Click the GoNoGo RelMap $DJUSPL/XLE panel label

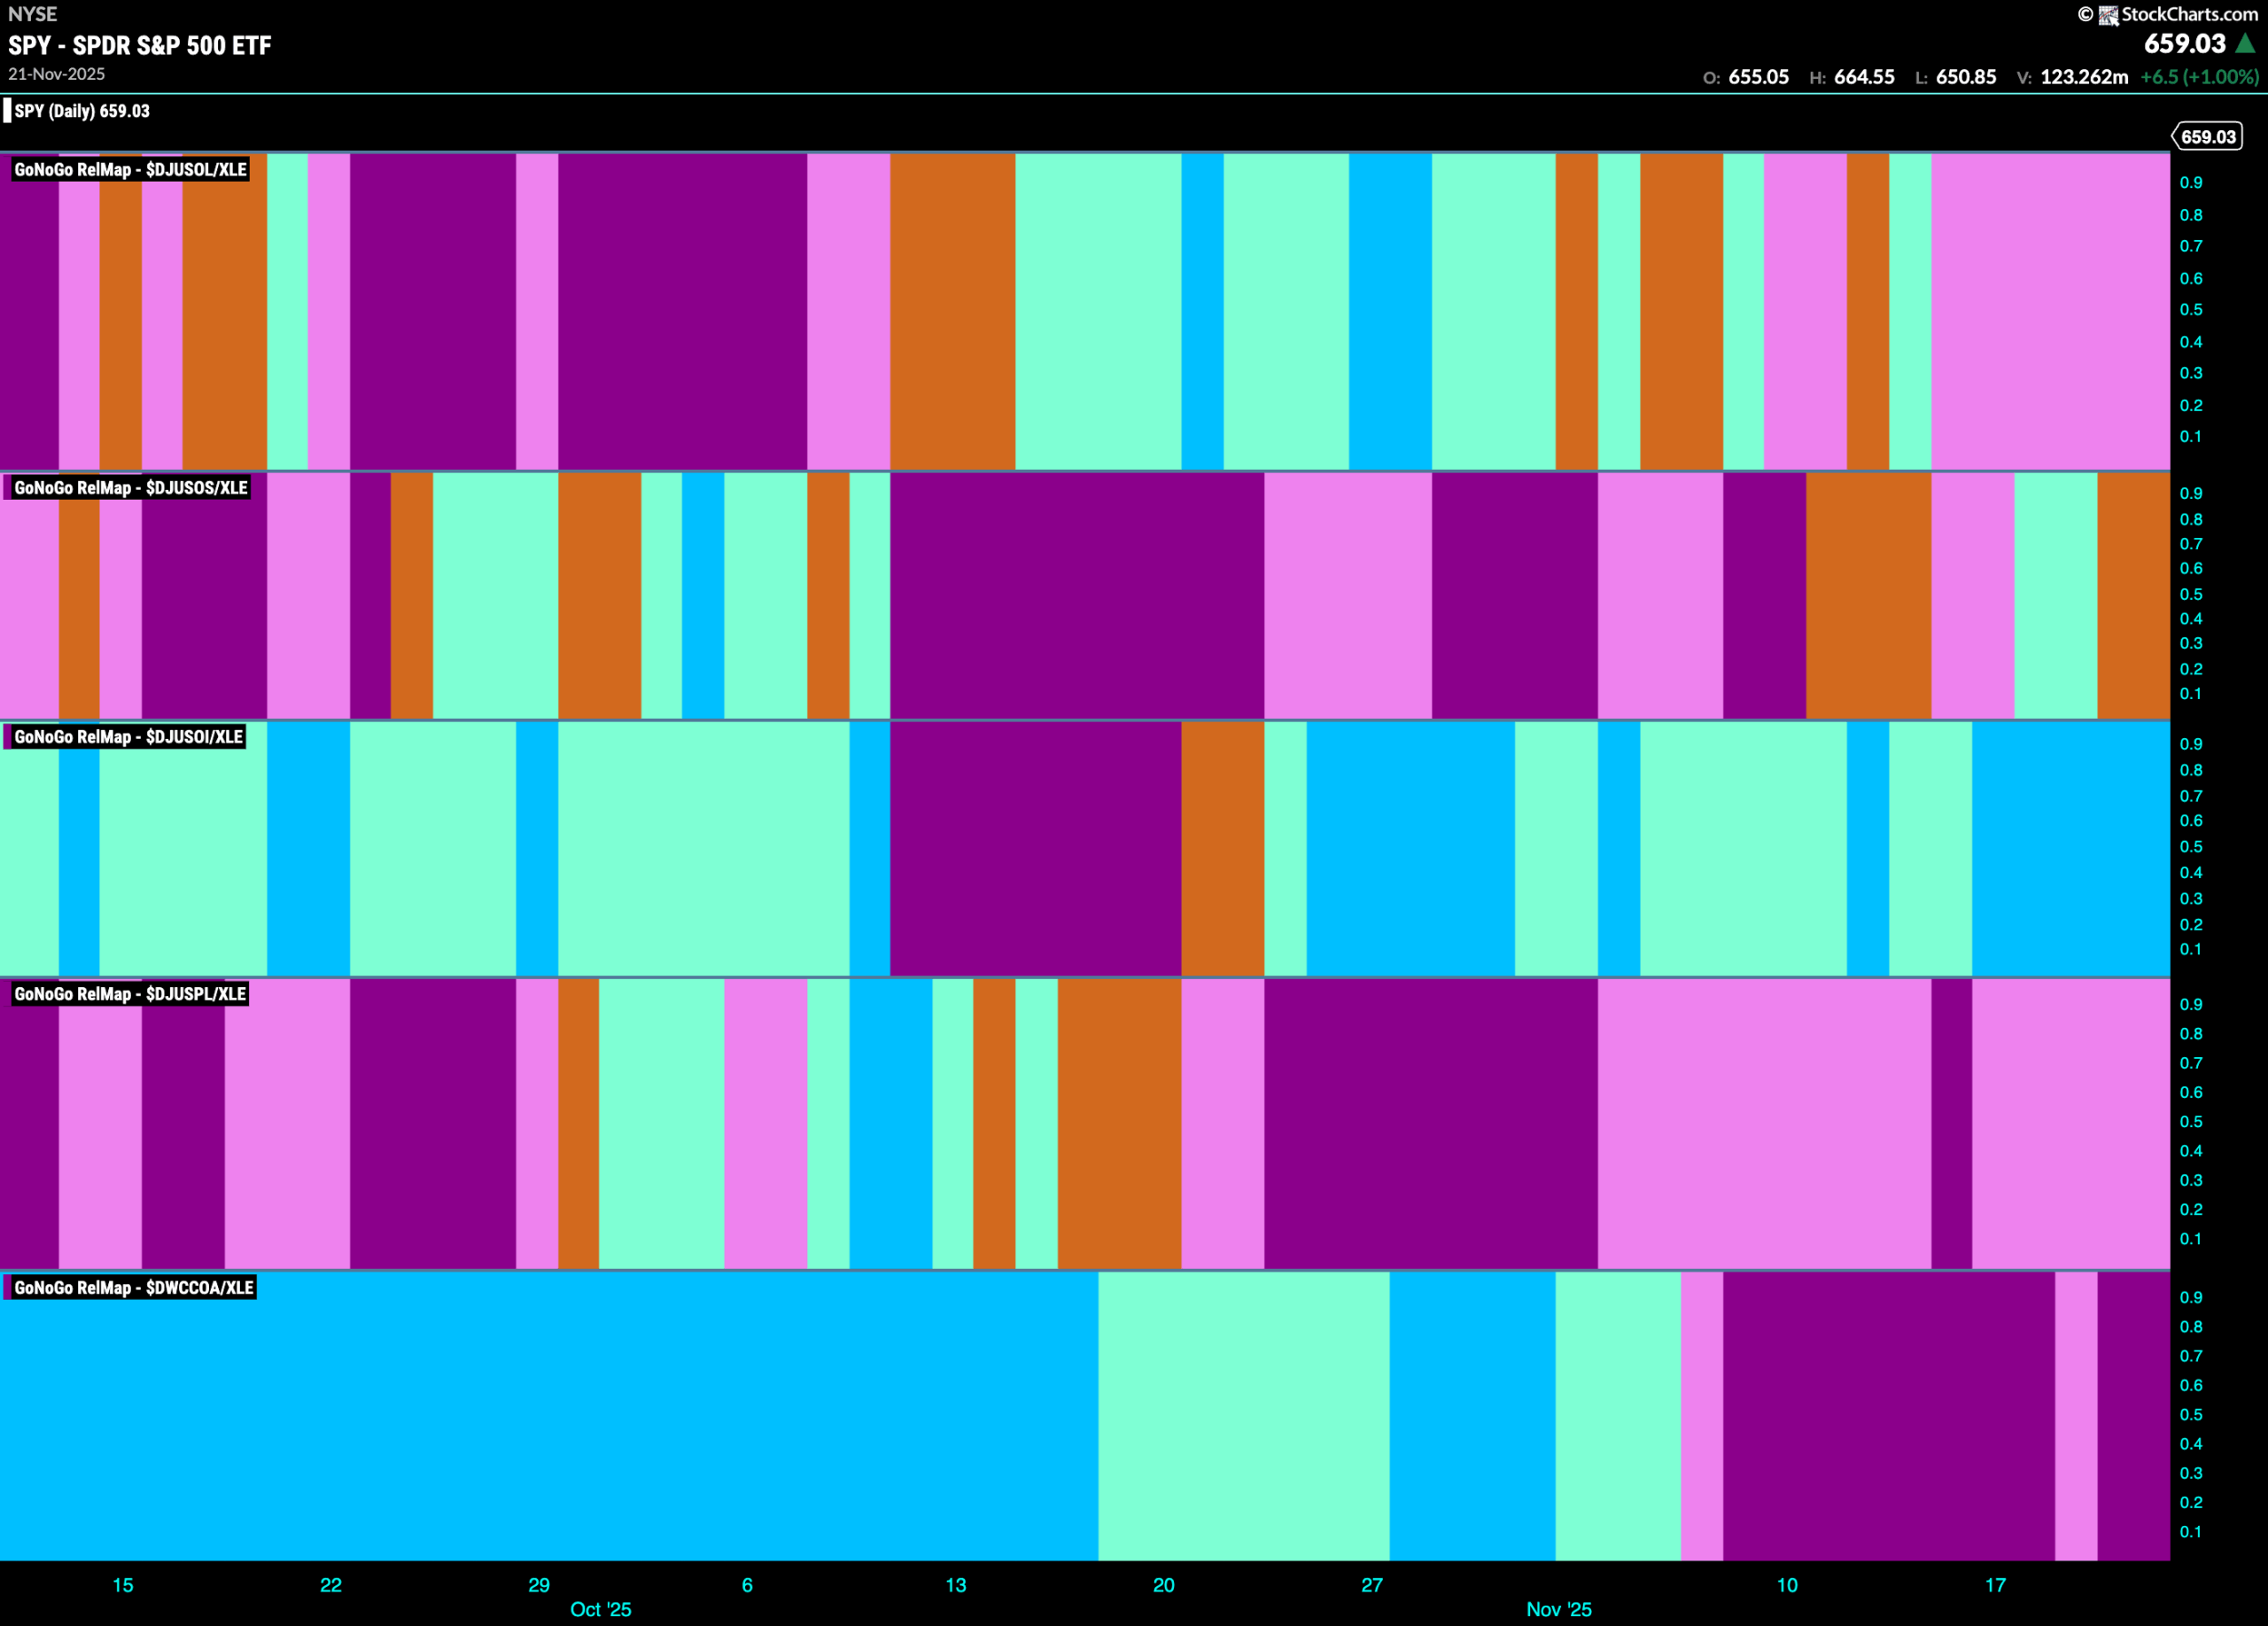tap(130, 994)
